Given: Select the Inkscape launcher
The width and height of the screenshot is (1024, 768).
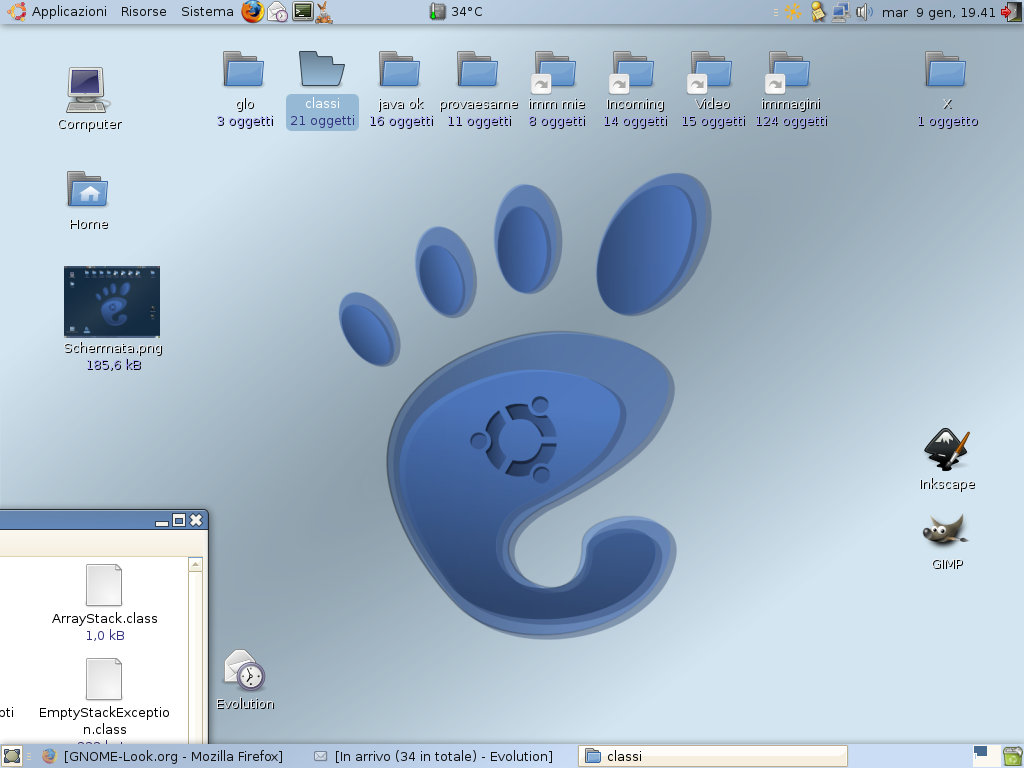Looking at the screenshot, I should coord(947,449).
